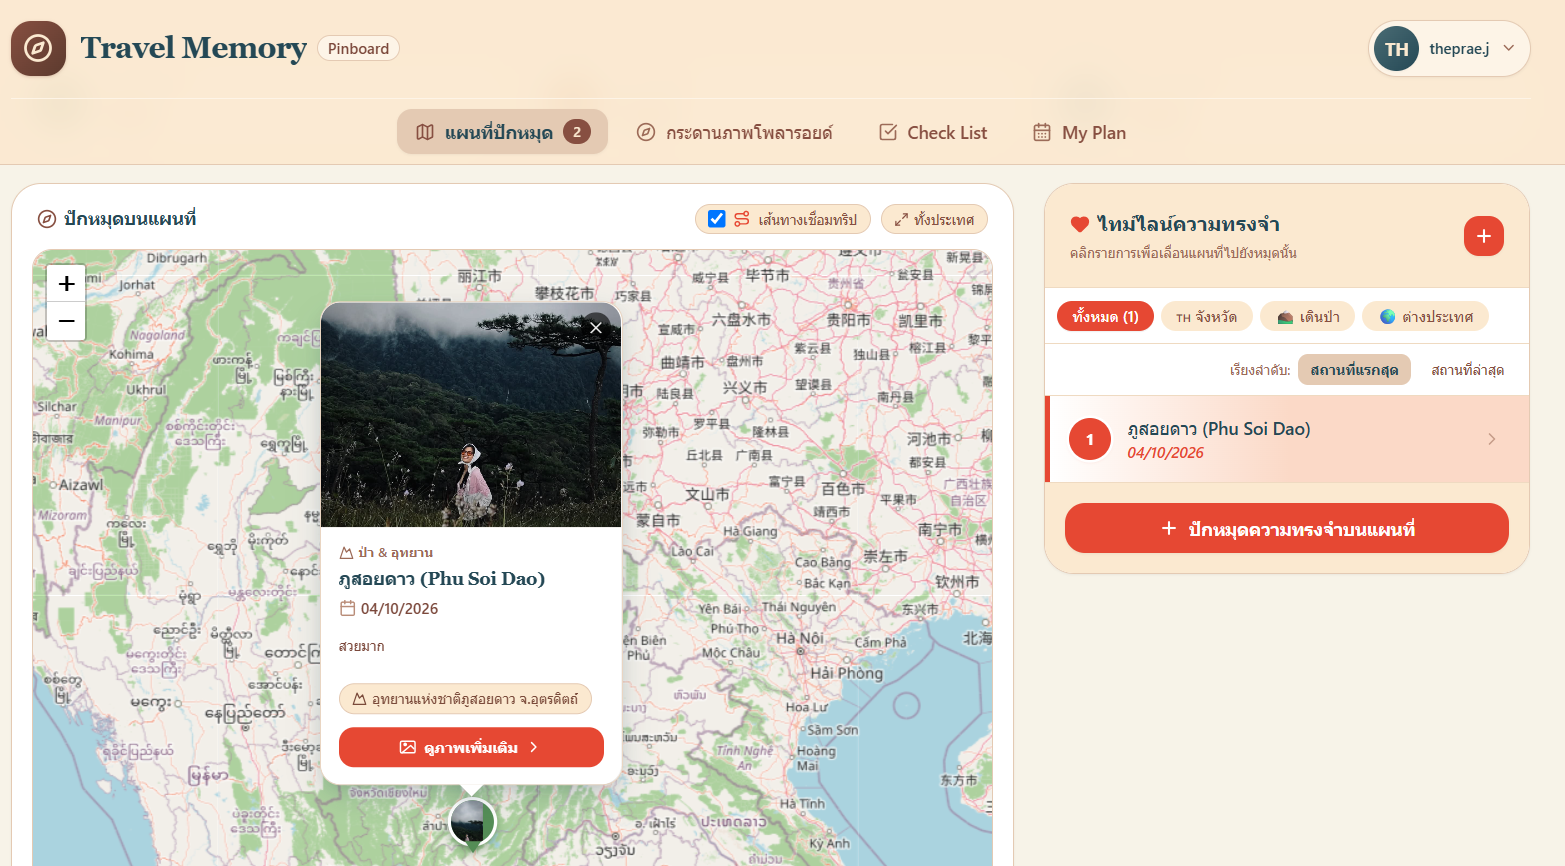This screenshot has height=866, width=1565.
Task: Sort by สถานที่ล่าสุด
Action: click(1467, 370)
